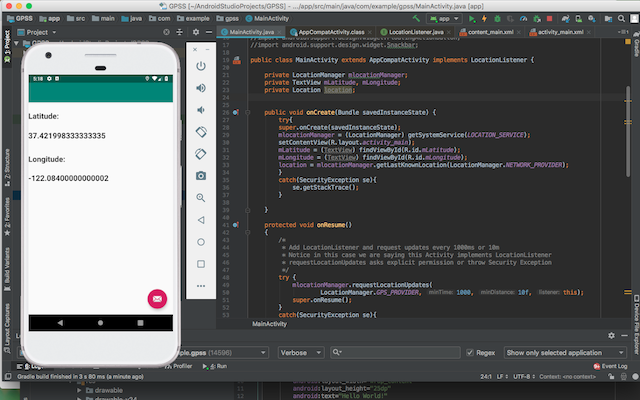This screenshot has height=400, width=640.
Task: Open Project Structure folder icon
Action: (x=608, y=18)
